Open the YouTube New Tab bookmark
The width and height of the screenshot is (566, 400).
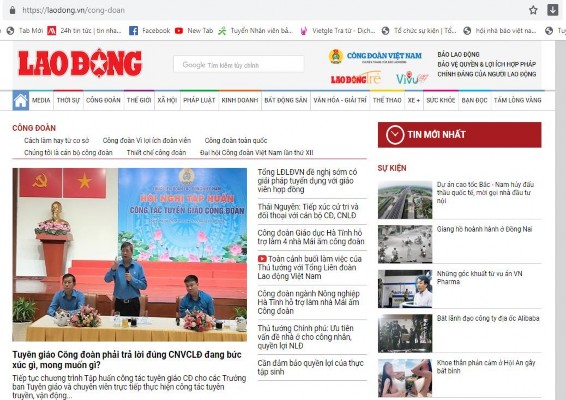194,31
